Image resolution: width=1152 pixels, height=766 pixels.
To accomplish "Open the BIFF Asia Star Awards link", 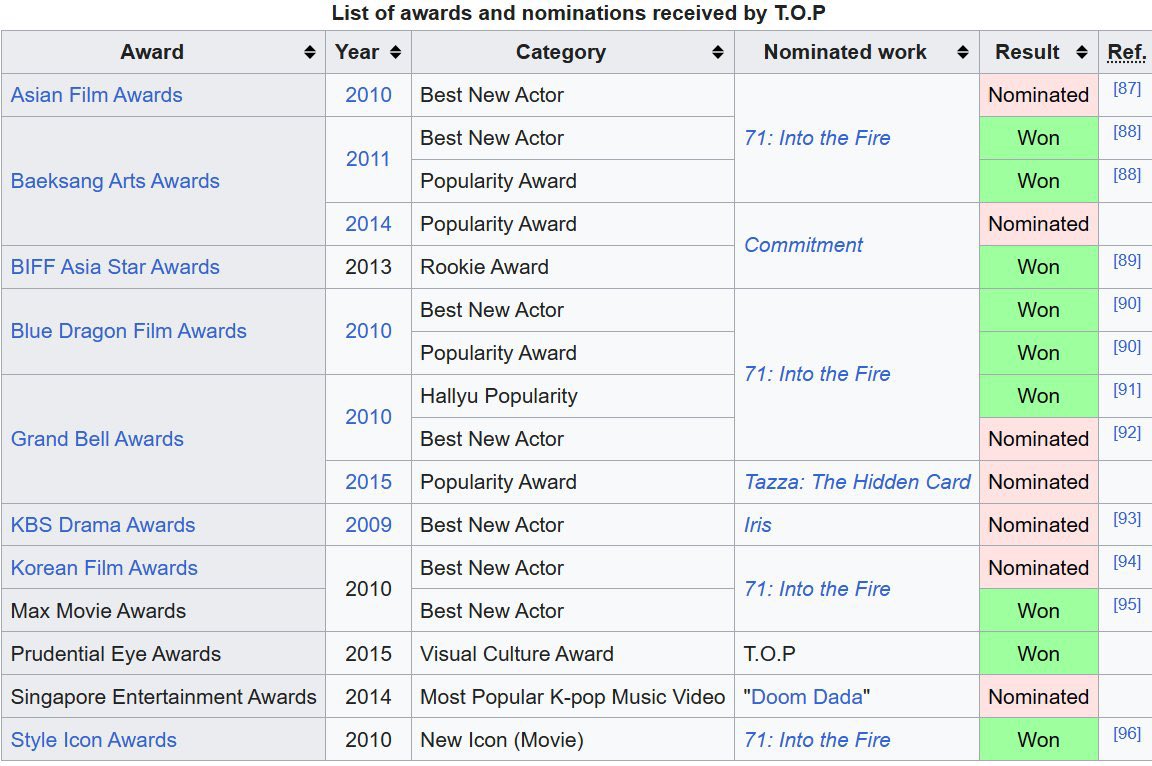I will tap(115, 267).
